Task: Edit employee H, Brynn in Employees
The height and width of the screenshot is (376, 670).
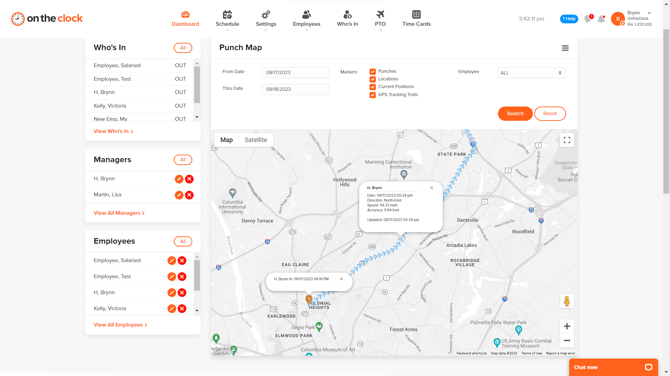Action: [172, 293]
